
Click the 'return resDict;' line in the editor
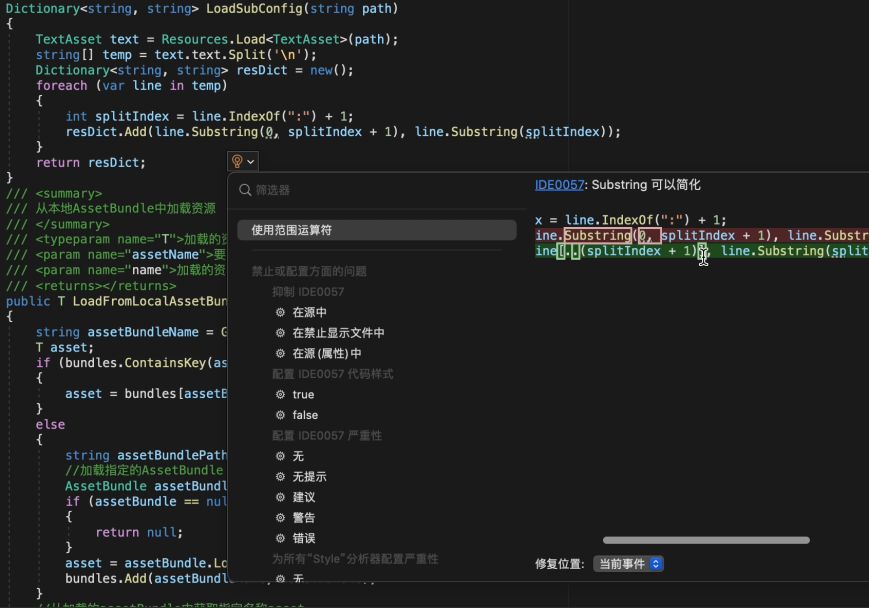[91, 162]
